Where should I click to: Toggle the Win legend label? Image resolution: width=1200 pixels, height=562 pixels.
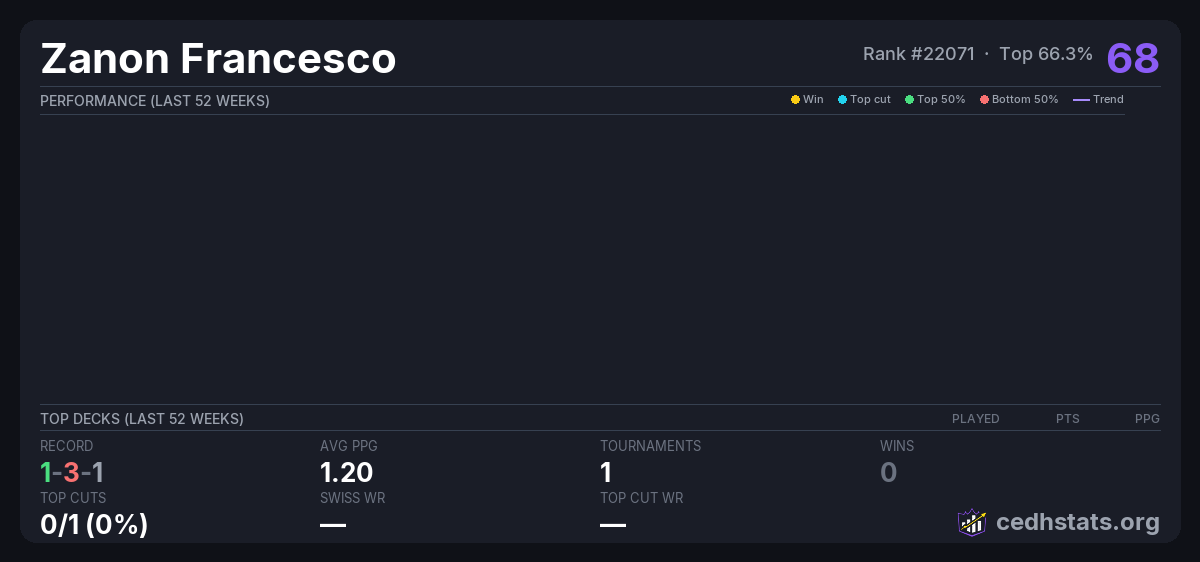[x=813, y=100]
